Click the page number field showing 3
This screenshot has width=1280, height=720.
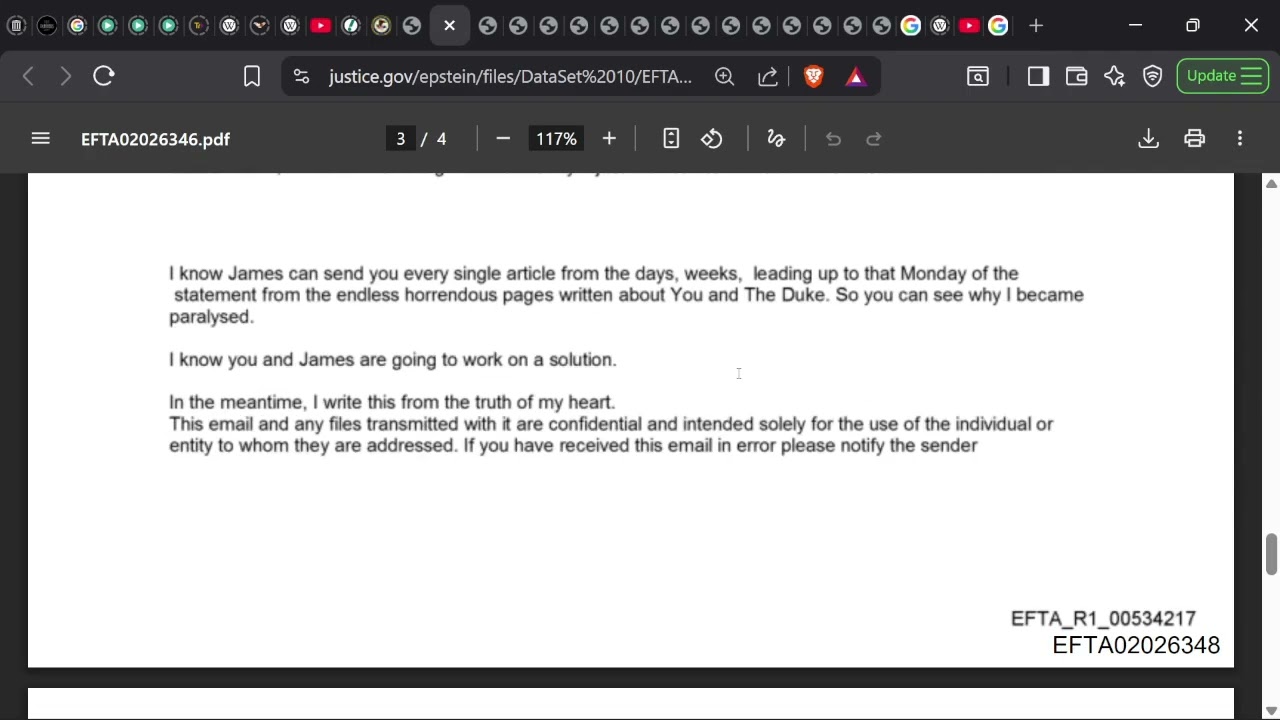(x=400, y=139)
